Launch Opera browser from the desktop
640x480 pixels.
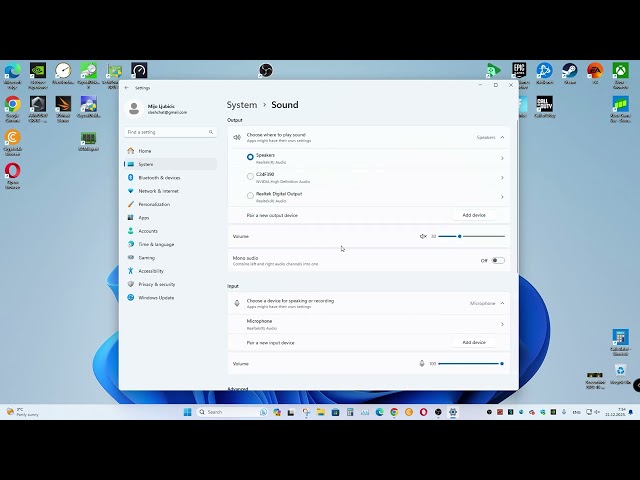(x=13, y=176)
